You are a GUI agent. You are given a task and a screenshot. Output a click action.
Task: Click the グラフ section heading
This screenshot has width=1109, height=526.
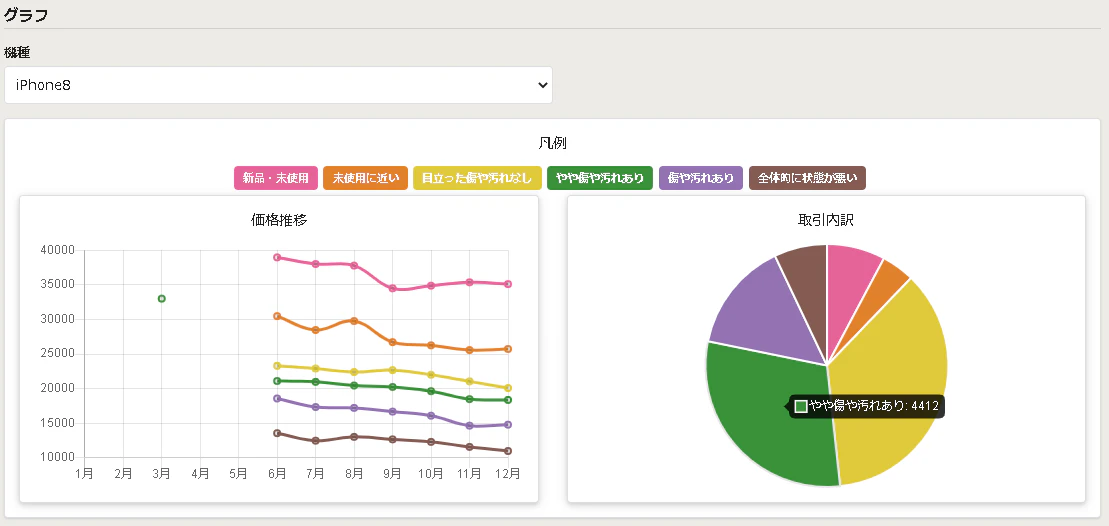pyautogui.click(x=26, y=15)
